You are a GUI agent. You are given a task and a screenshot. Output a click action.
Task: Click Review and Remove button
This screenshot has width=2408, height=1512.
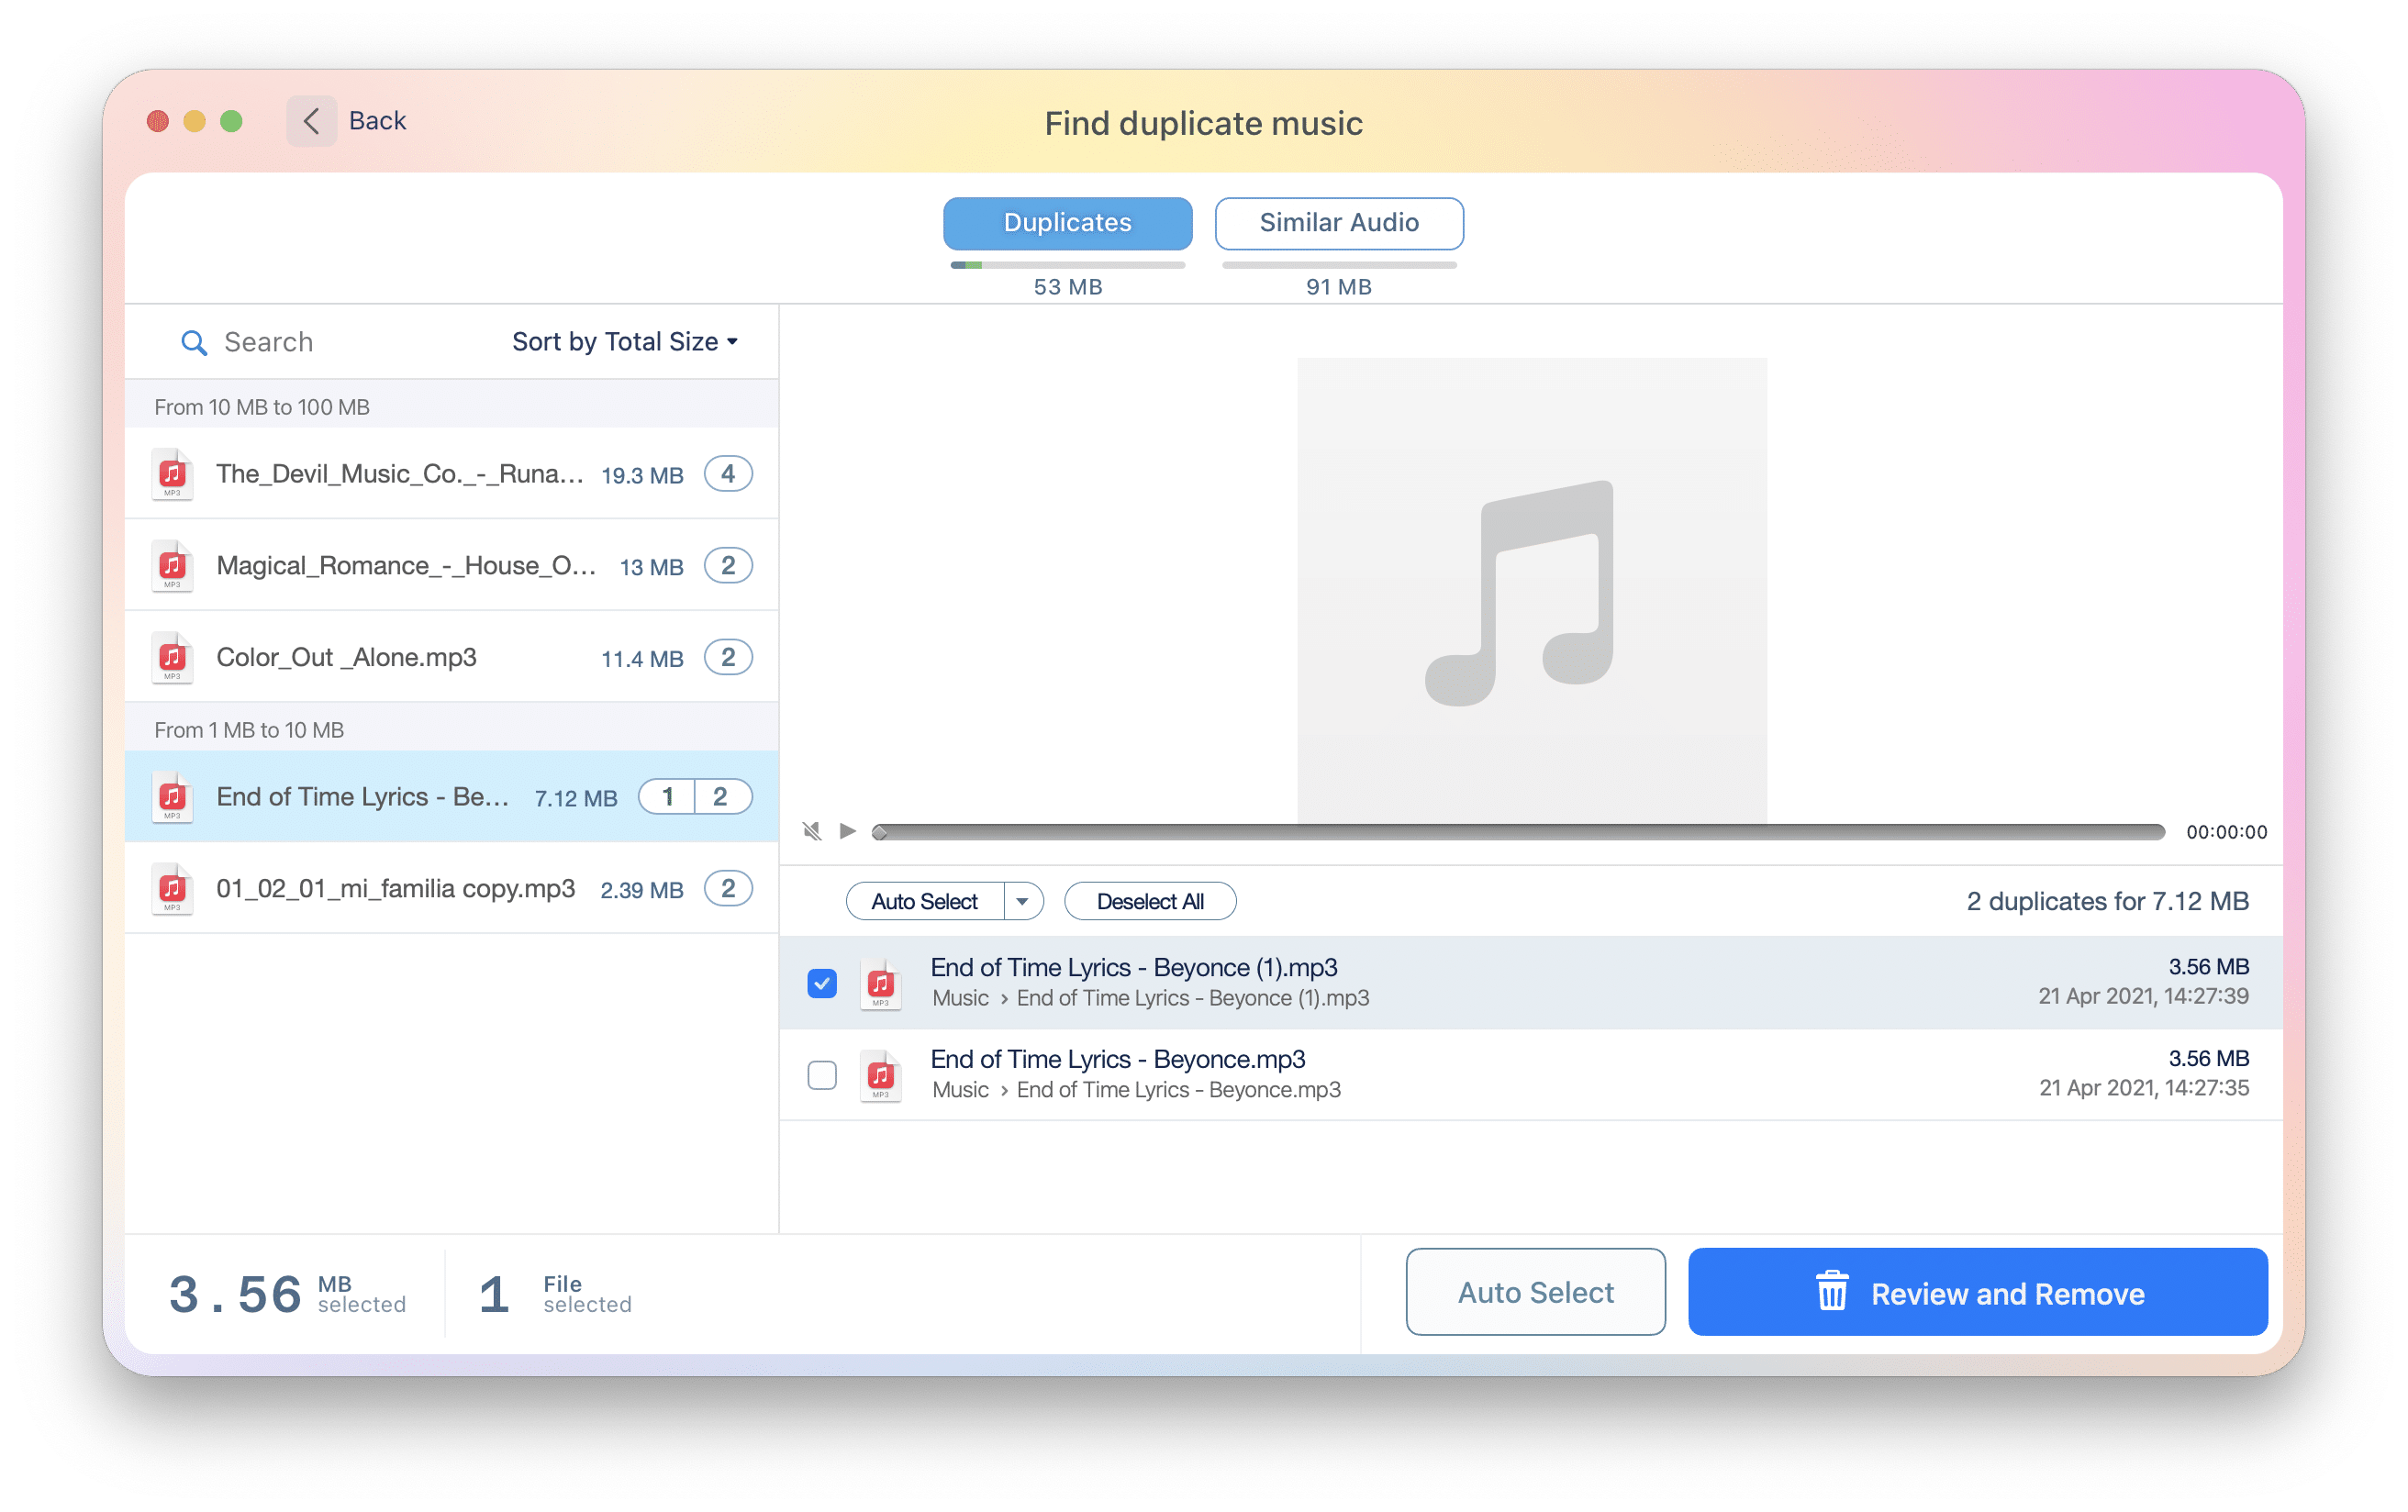point(1977,1291)
